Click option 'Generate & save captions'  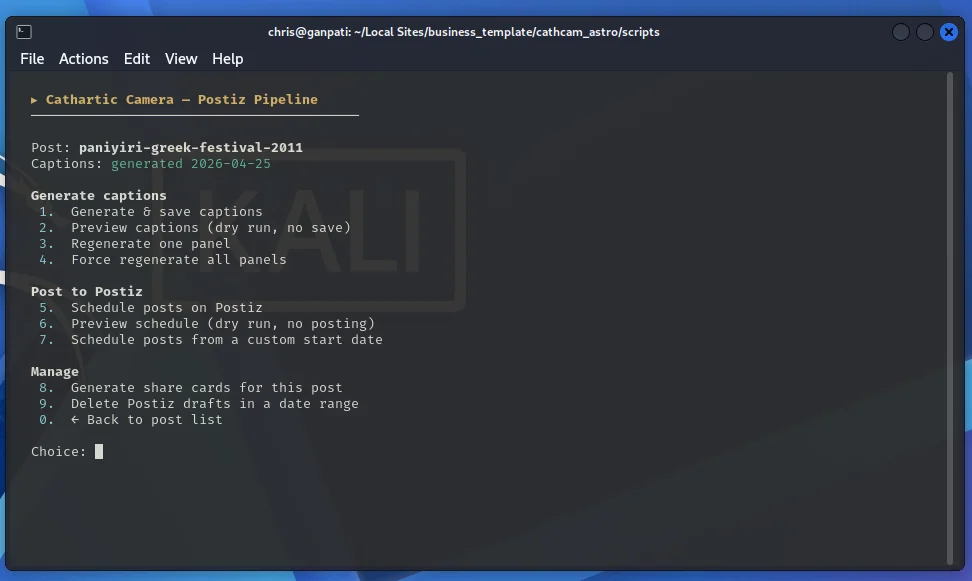[x=167, y=211]
